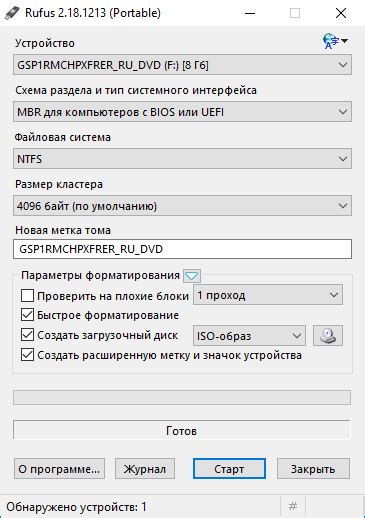Open the language selection globe icon

[x=335, y=41]
